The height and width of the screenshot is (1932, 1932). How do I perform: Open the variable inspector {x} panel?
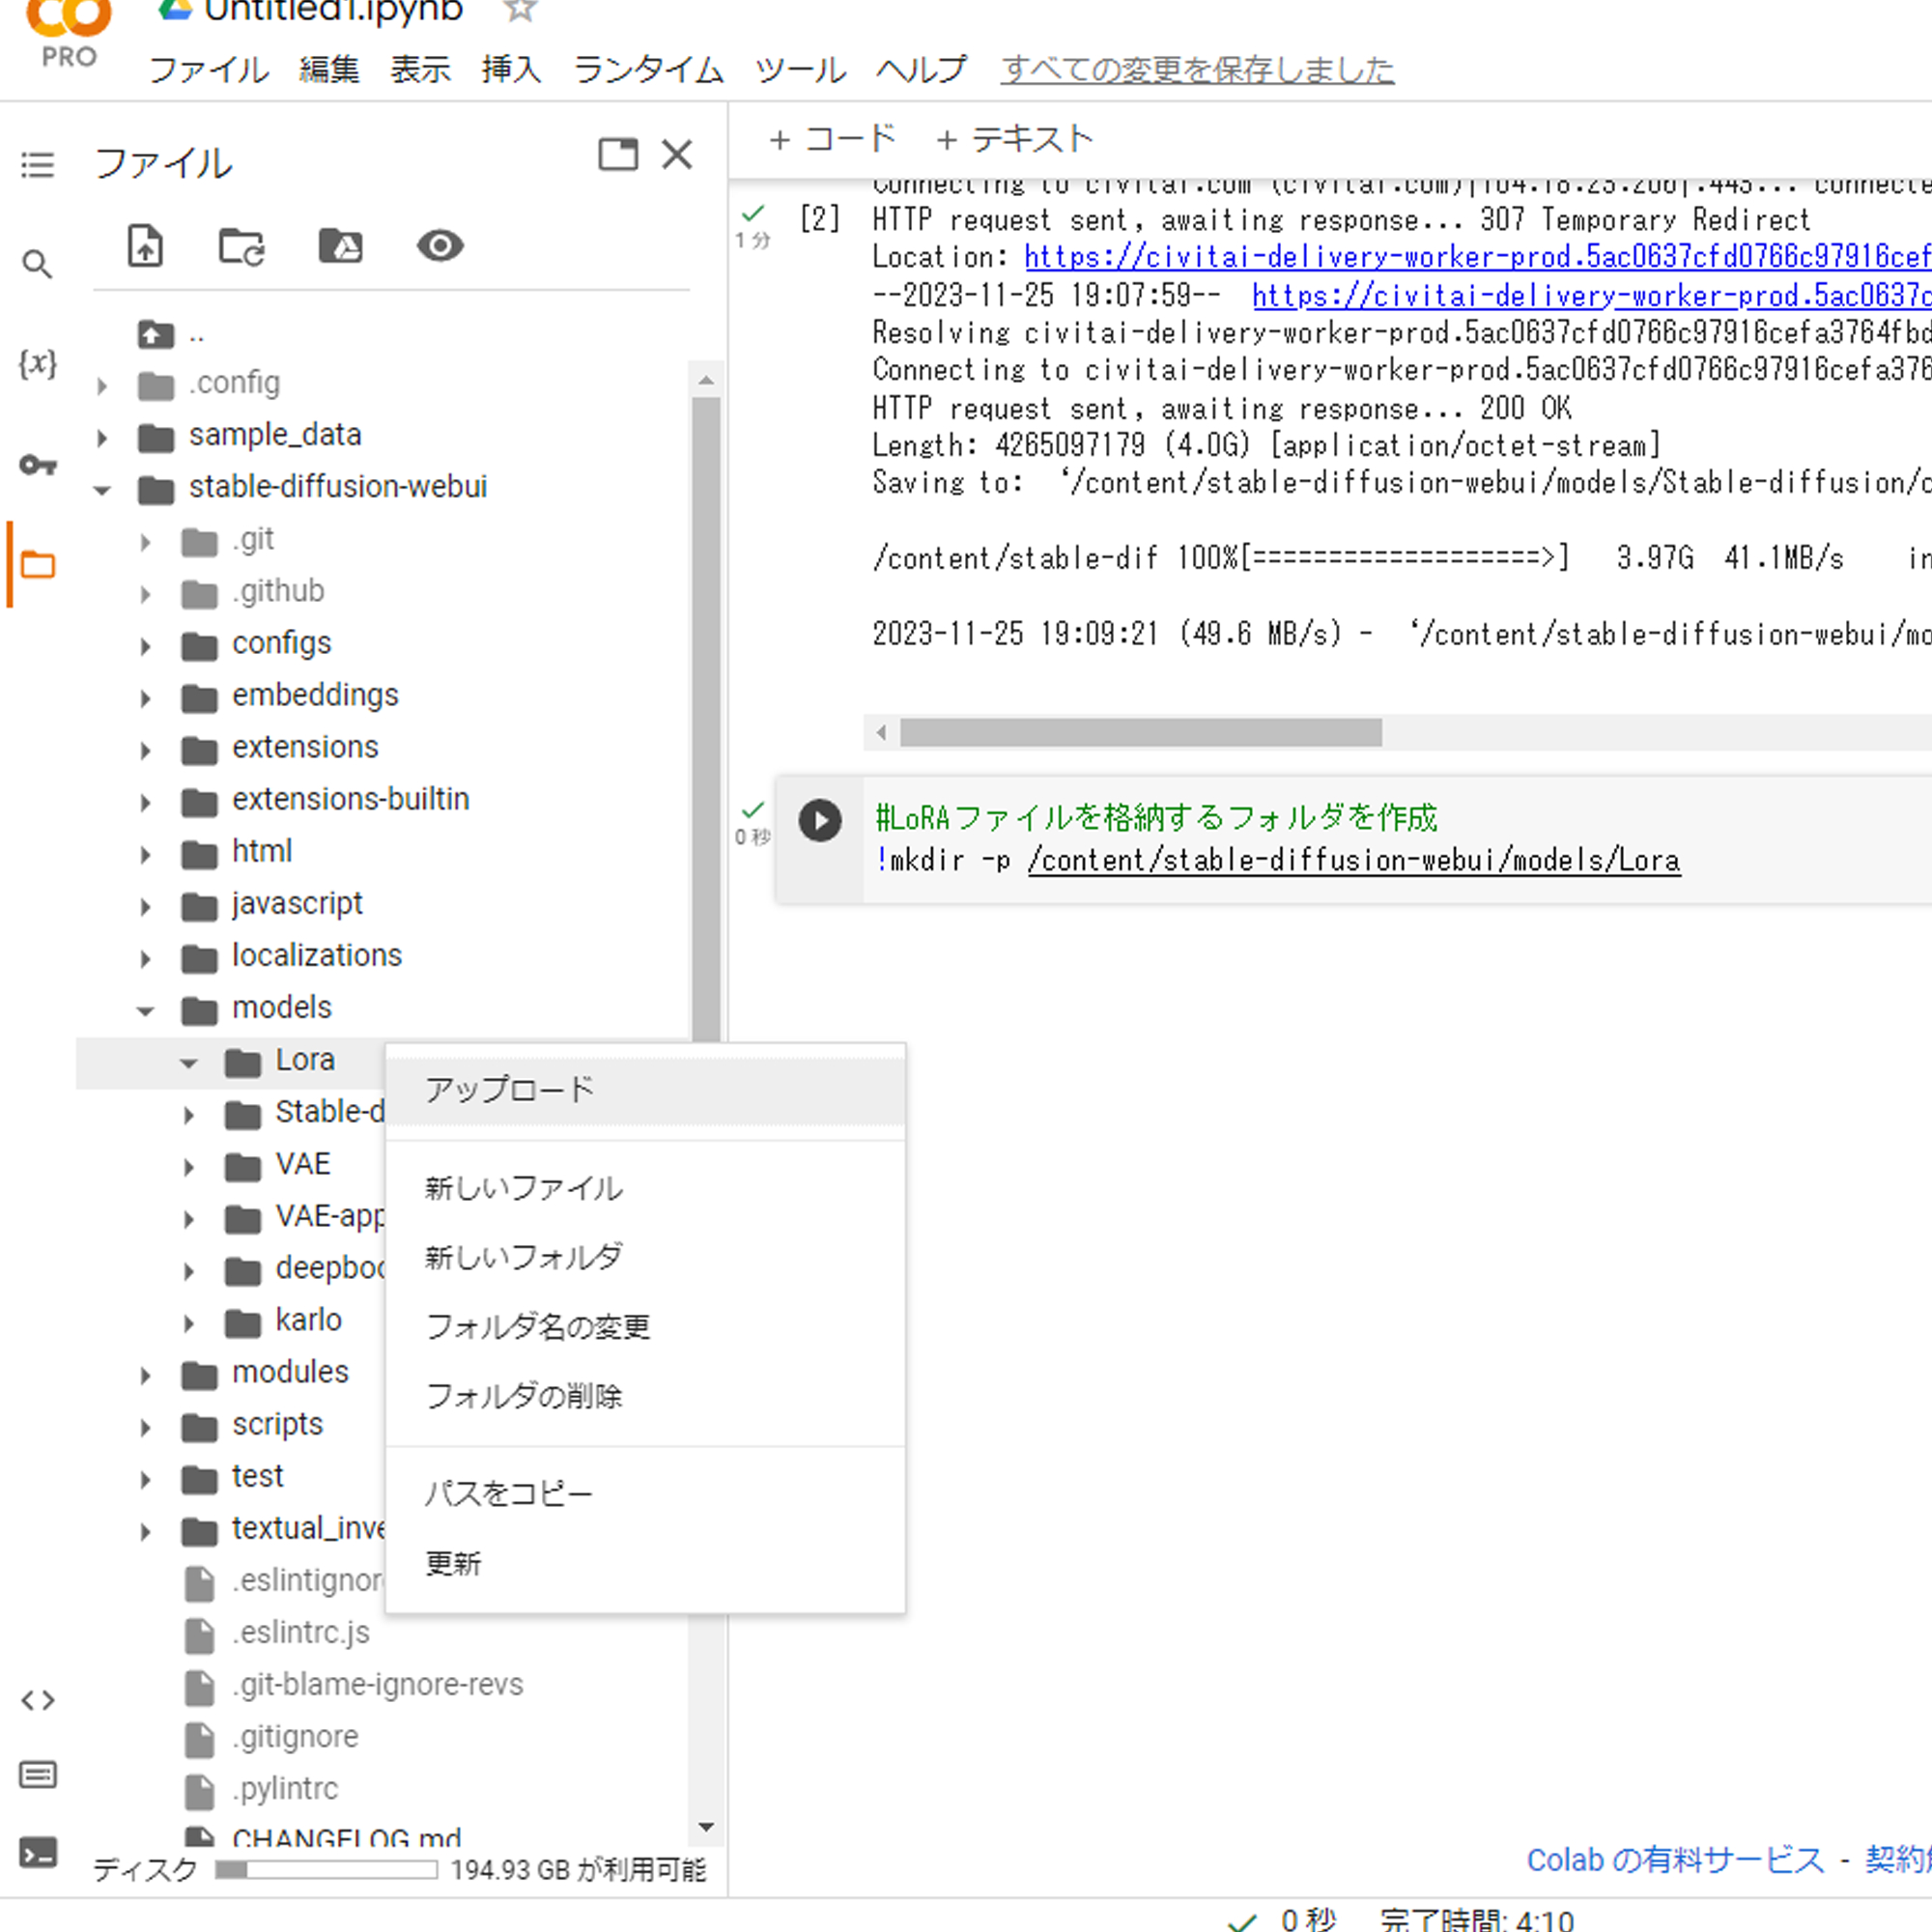(38, 365)
